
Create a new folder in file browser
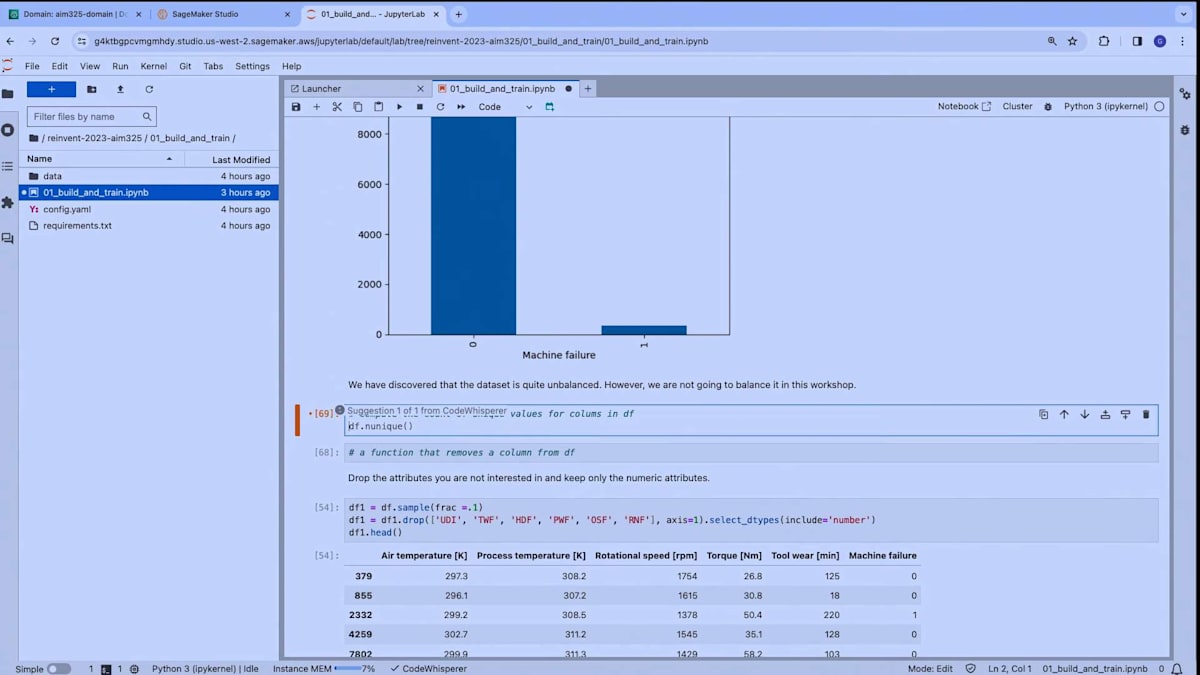[92, 89]
